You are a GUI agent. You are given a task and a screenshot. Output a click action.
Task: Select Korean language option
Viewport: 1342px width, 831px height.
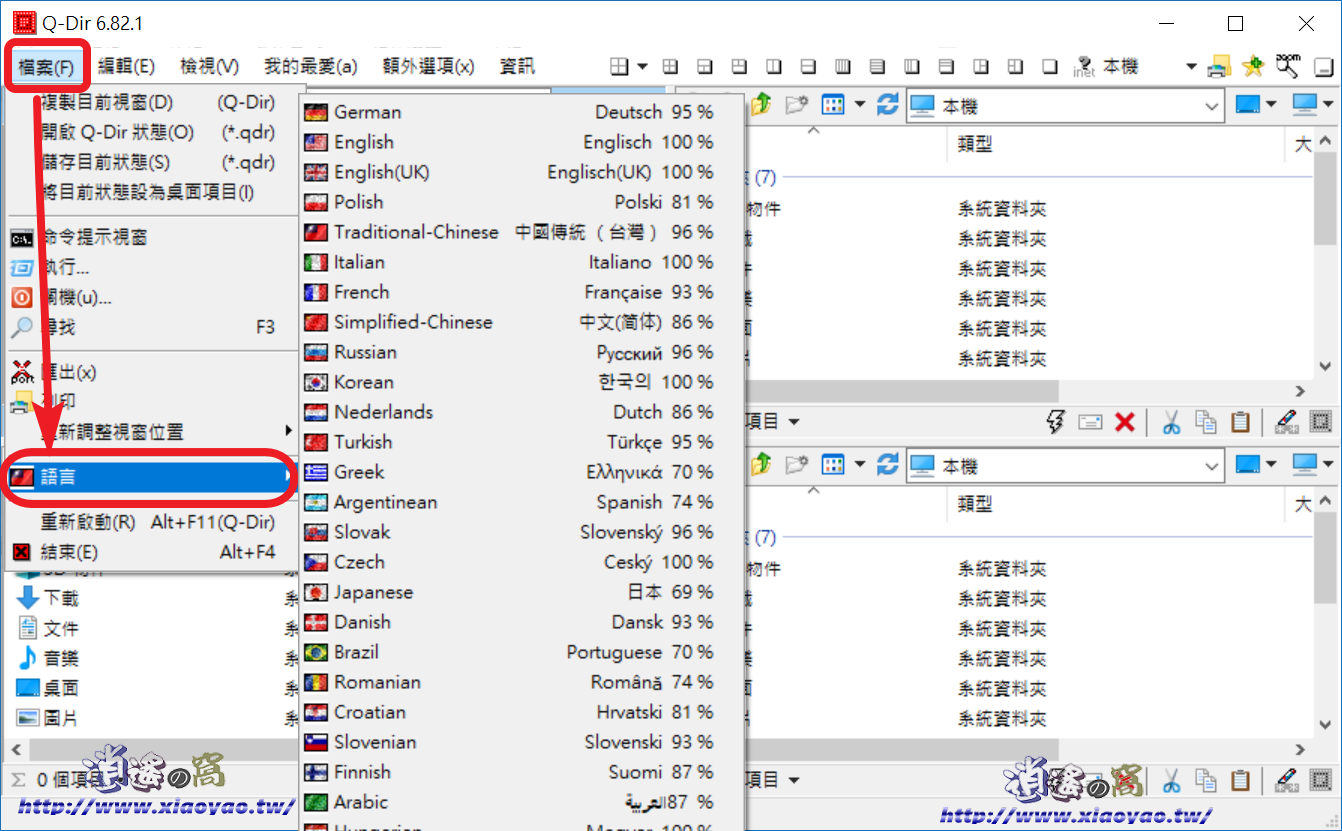click(522, 382)
